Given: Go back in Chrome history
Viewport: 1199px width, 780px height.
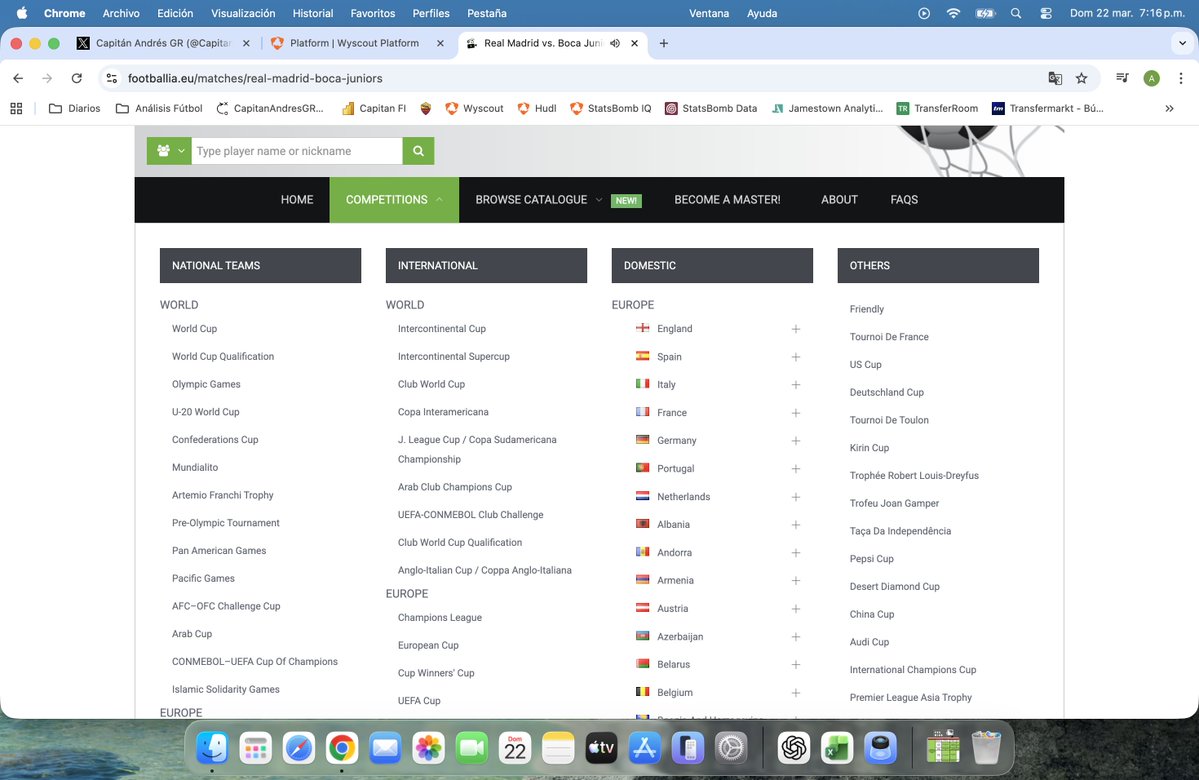Looking at the screenshot, I should coord(18,78).
